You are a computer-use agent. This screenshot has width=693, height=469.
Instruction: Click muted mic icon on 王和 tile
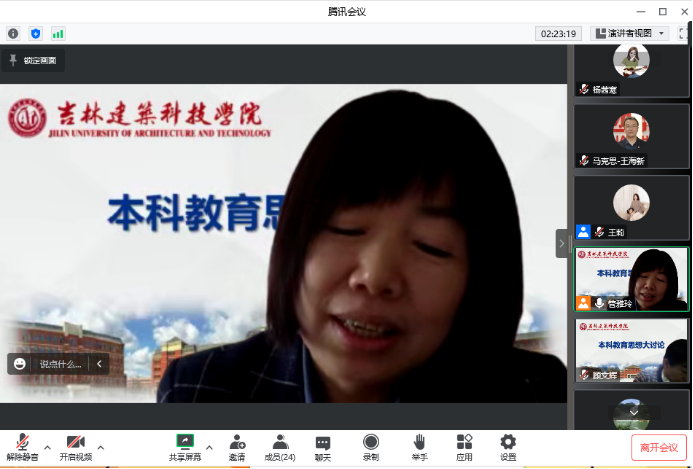click(x=600, y=232)
